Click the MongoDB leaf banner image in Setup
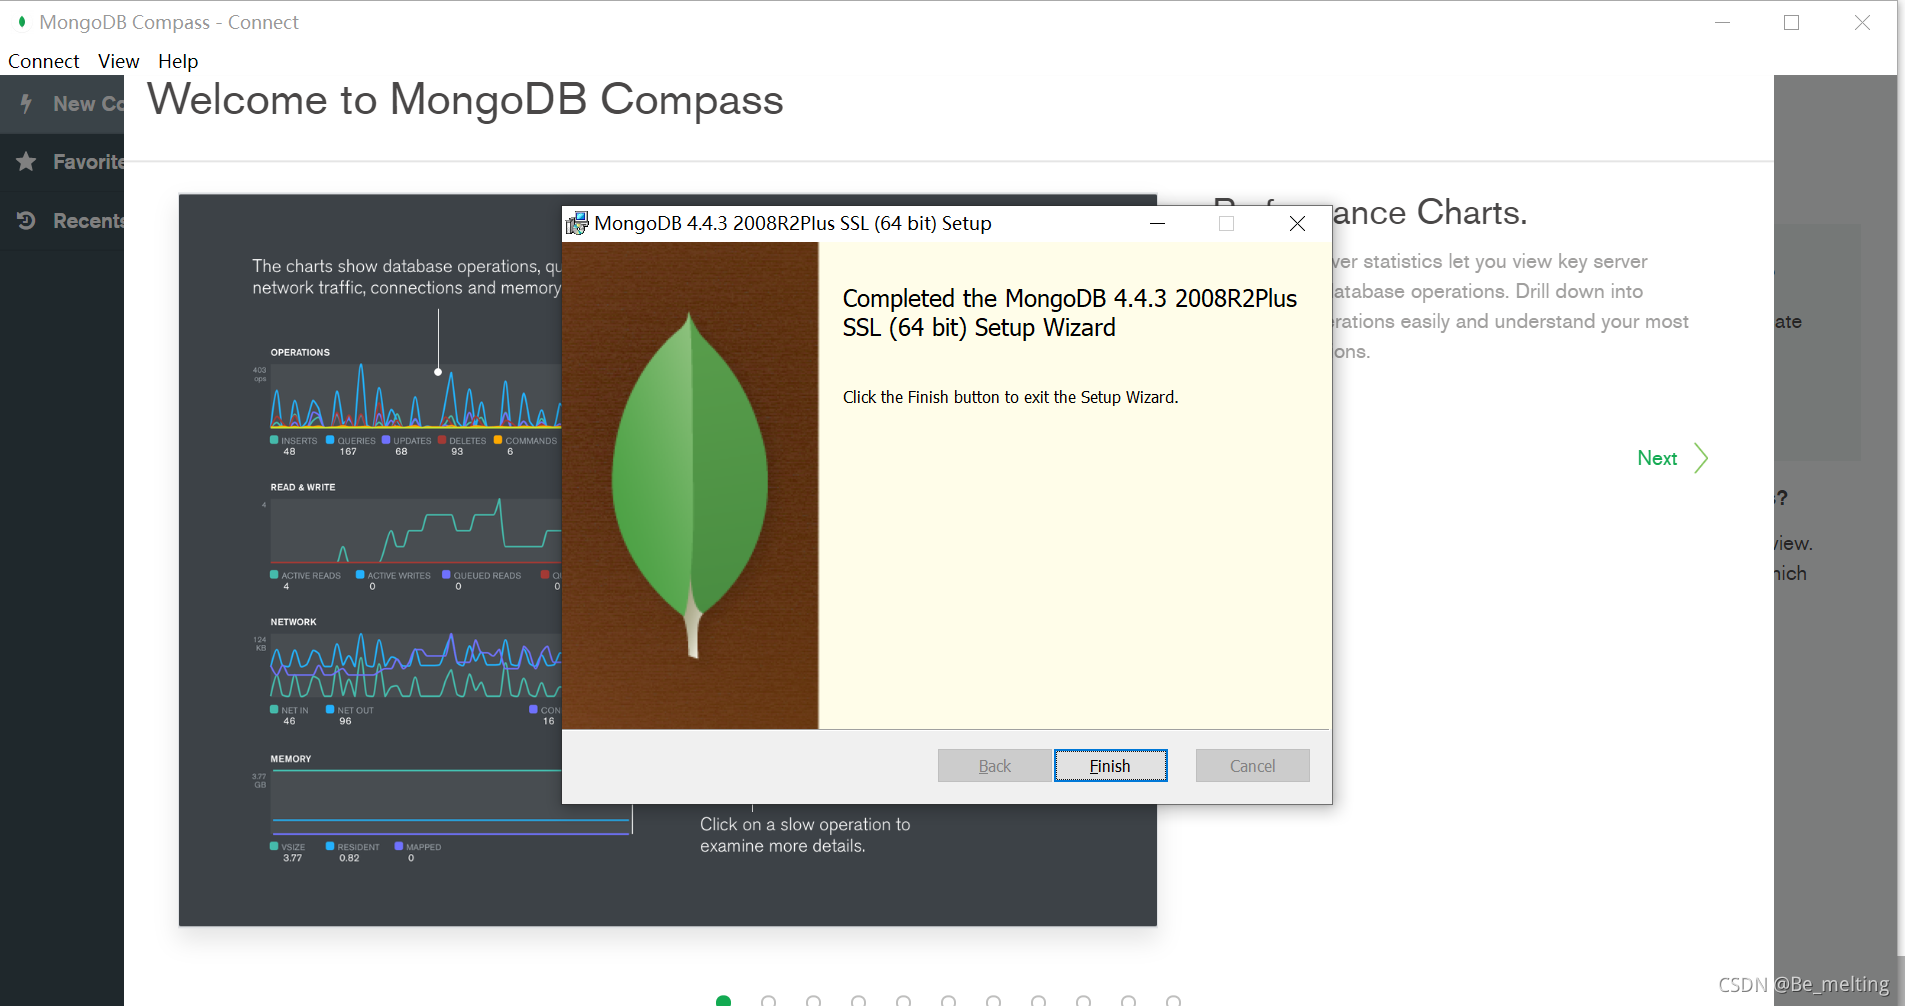Image resolution: width=1905 pixels, height=1006 pixels. [x=690, y=485]
